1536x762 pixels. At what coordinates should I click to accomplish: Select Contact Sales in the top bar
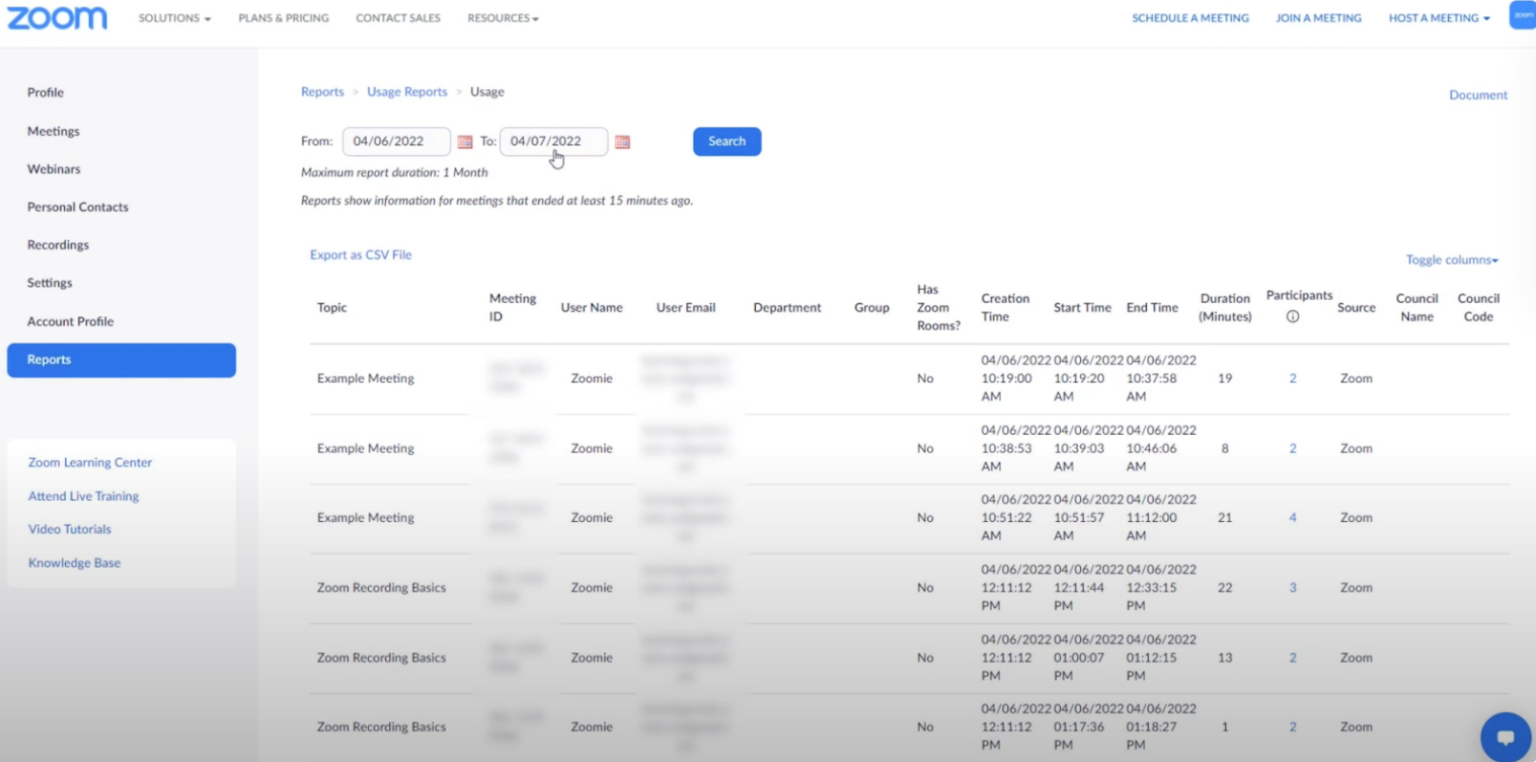398,17
